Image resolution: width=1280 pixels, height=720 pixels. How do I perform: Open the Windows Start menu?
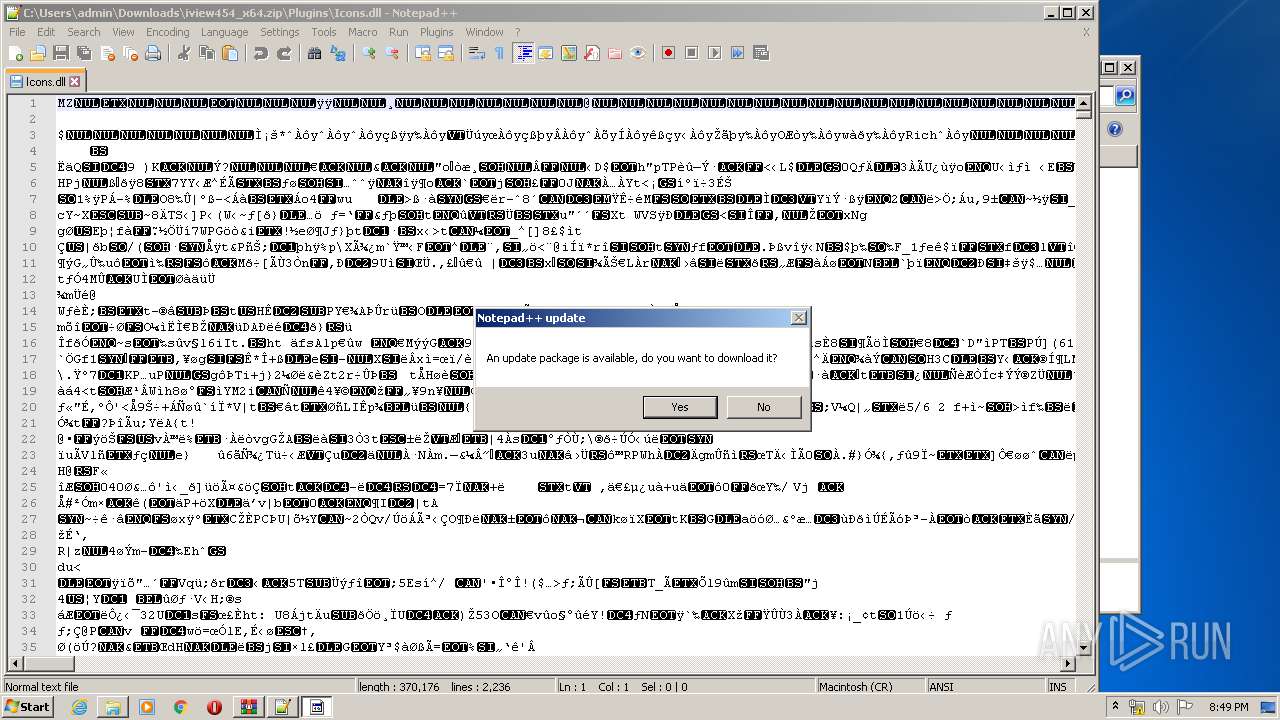(x=27, y=707)
